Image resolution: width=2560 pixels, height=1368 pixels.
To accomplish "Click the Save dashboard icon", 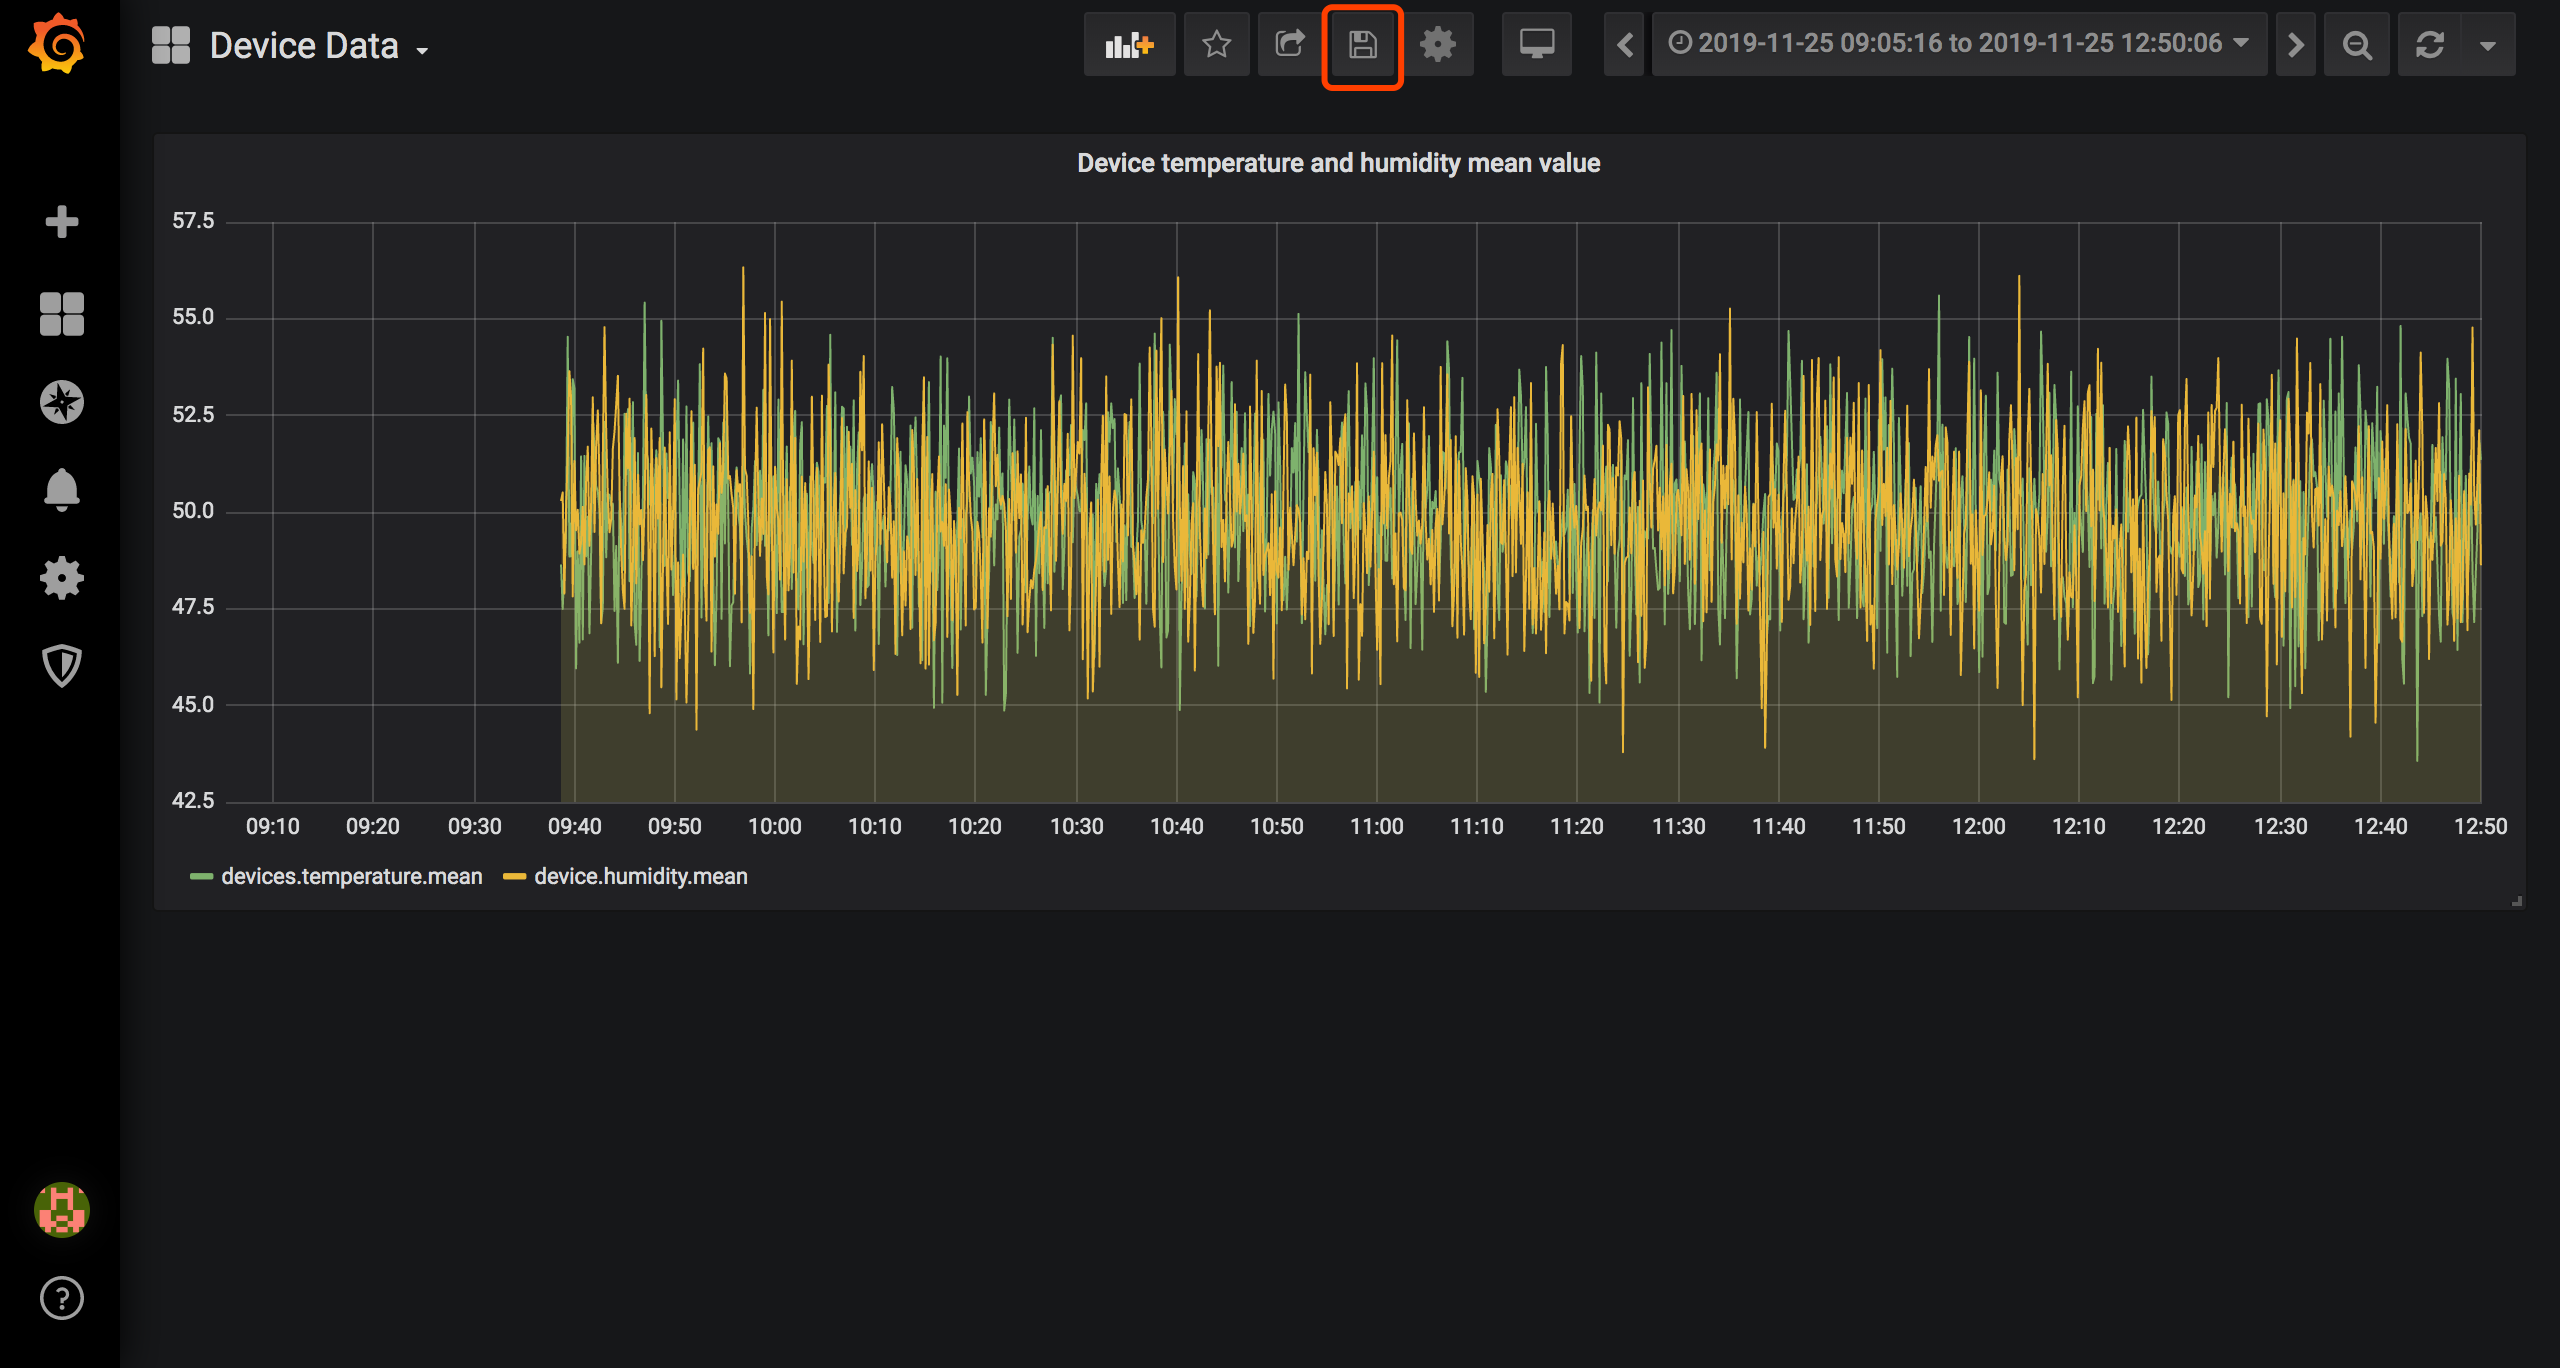I will (x=1362, y=45).
